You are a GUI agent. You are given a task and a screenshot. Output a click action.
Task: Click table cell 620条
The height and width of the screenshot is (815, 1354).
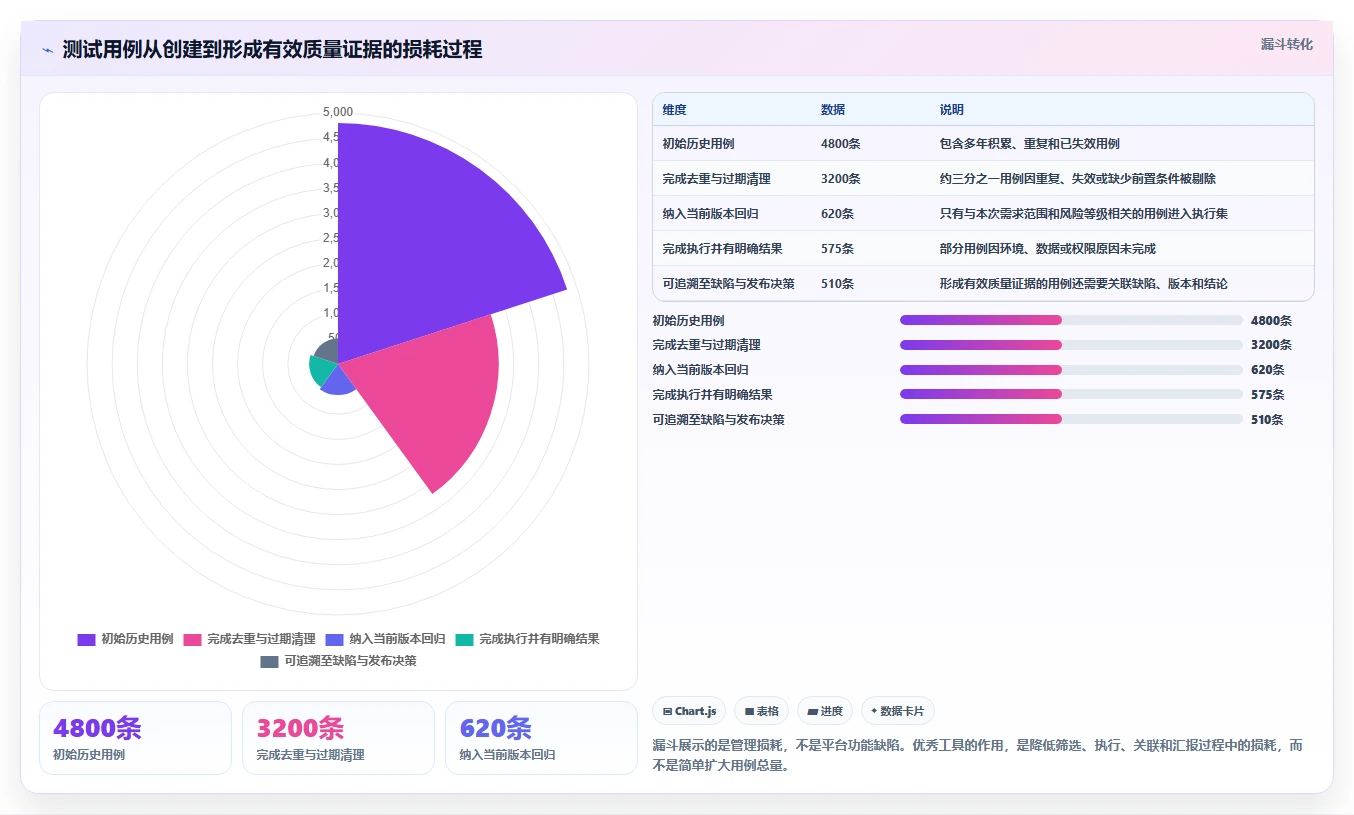(837, 214)
